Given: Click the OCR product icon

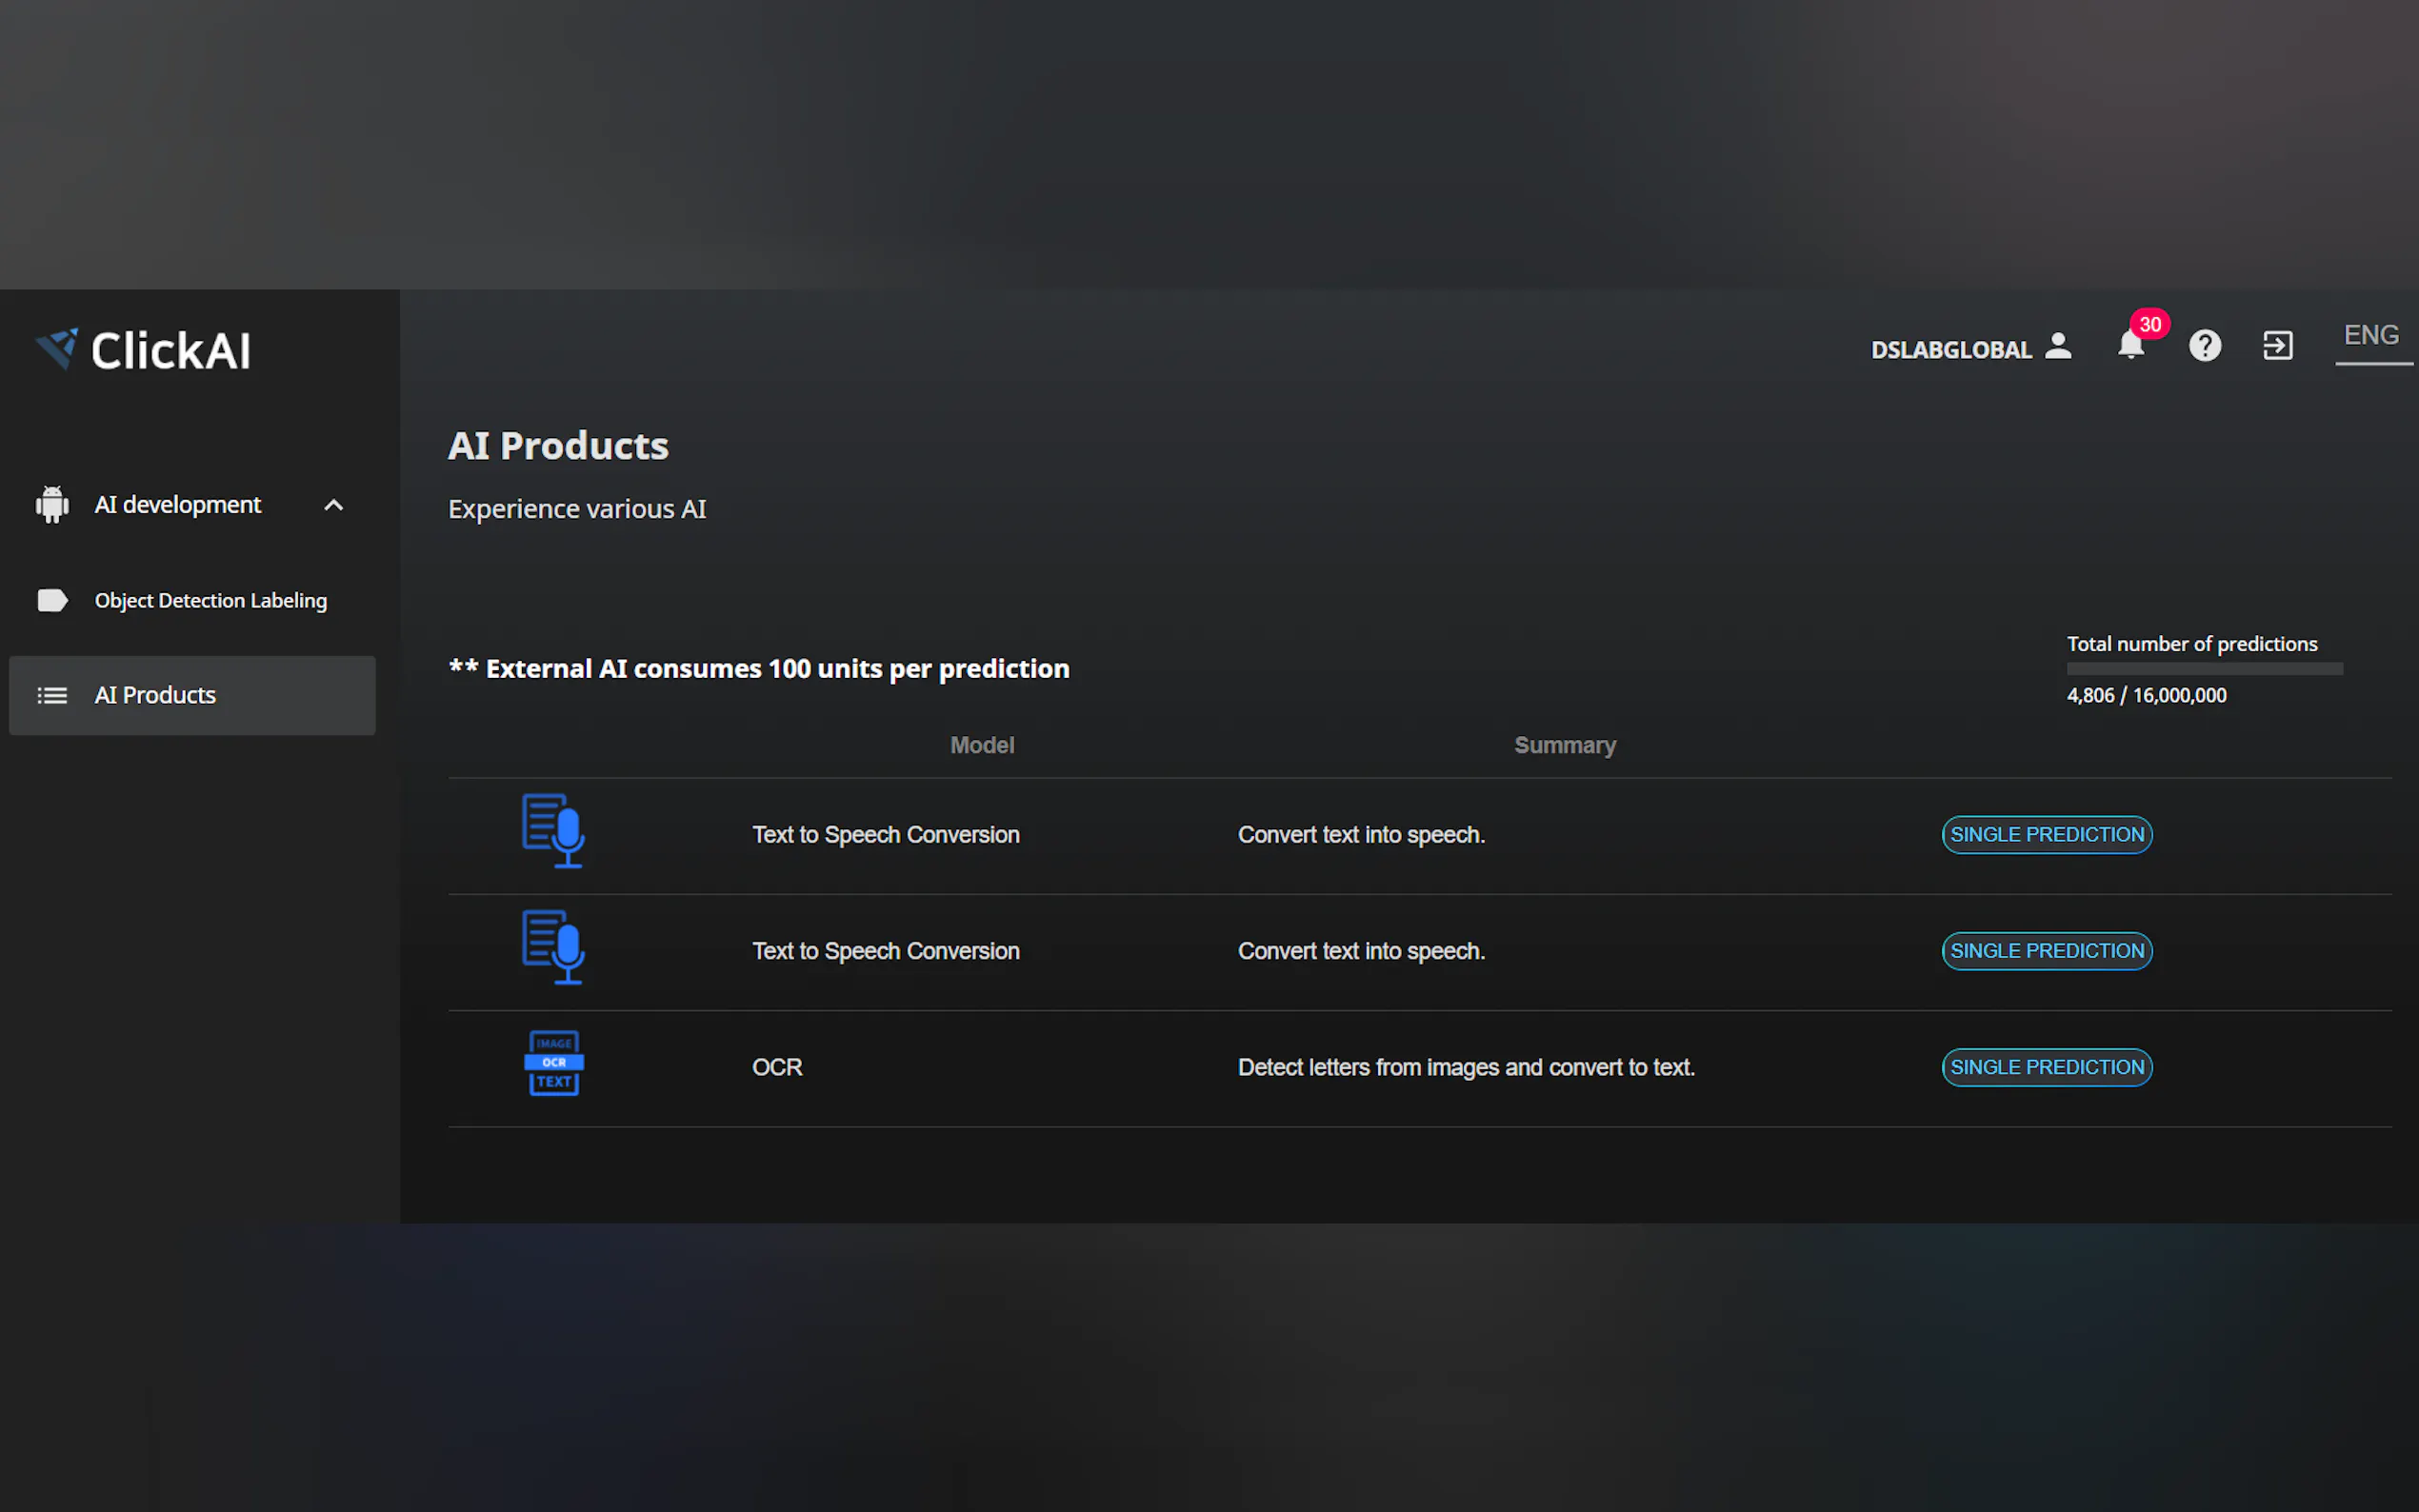Looking at the screenshot, I should (x=553, y=1064).
